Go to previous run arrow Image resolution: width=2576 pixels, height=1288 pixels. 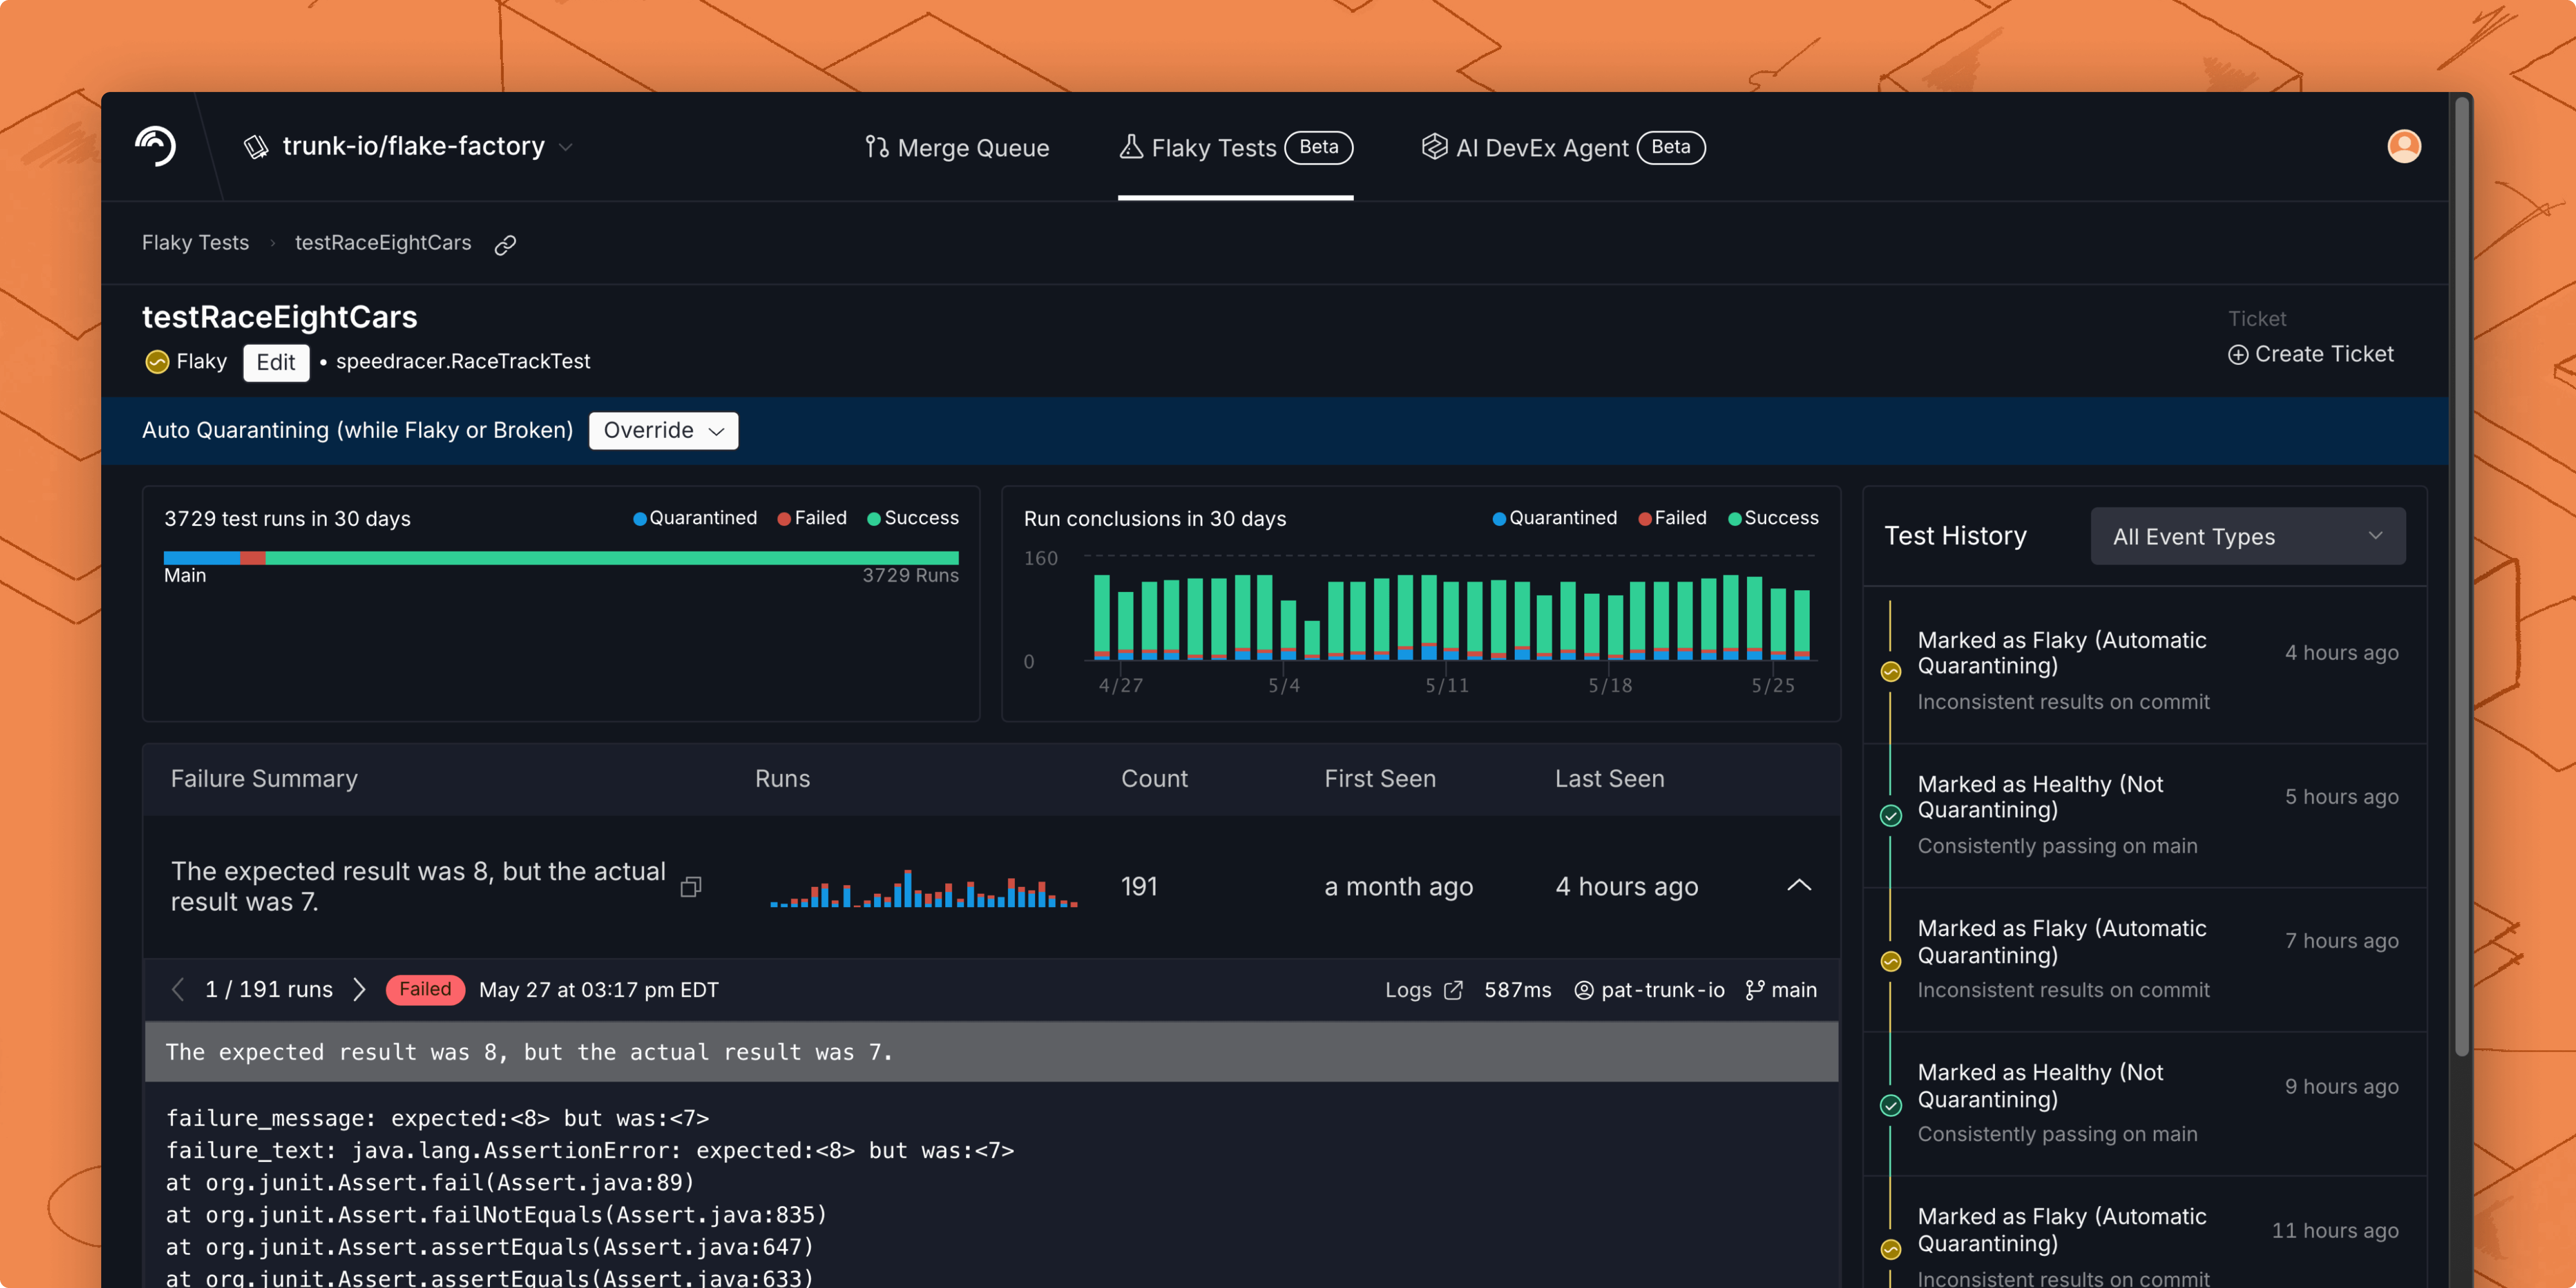click(x=178, y=990)
